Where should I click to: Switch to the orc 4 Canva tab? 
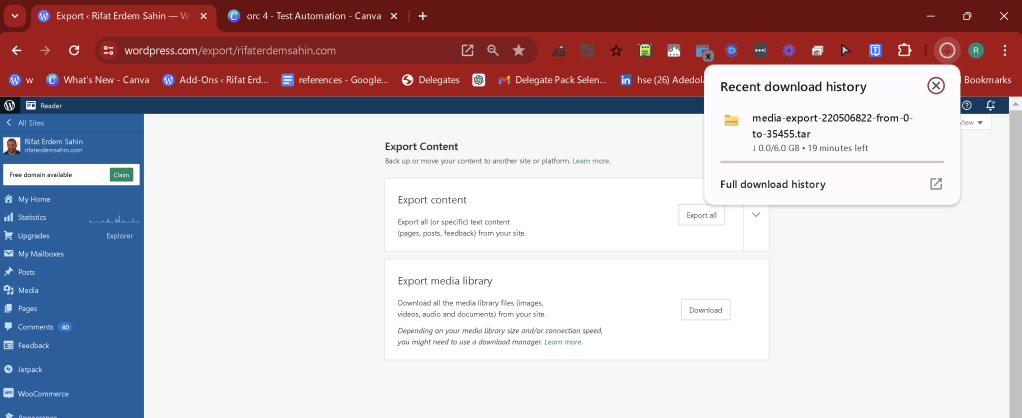pos(313,16)
